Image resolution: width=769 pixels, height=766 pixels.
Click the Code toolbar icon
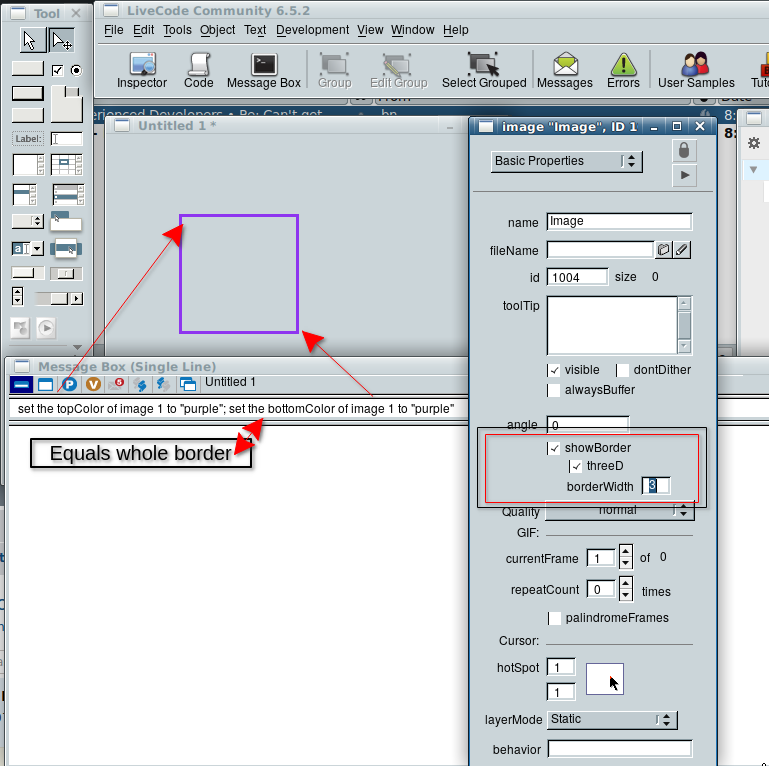coord(198,69)
